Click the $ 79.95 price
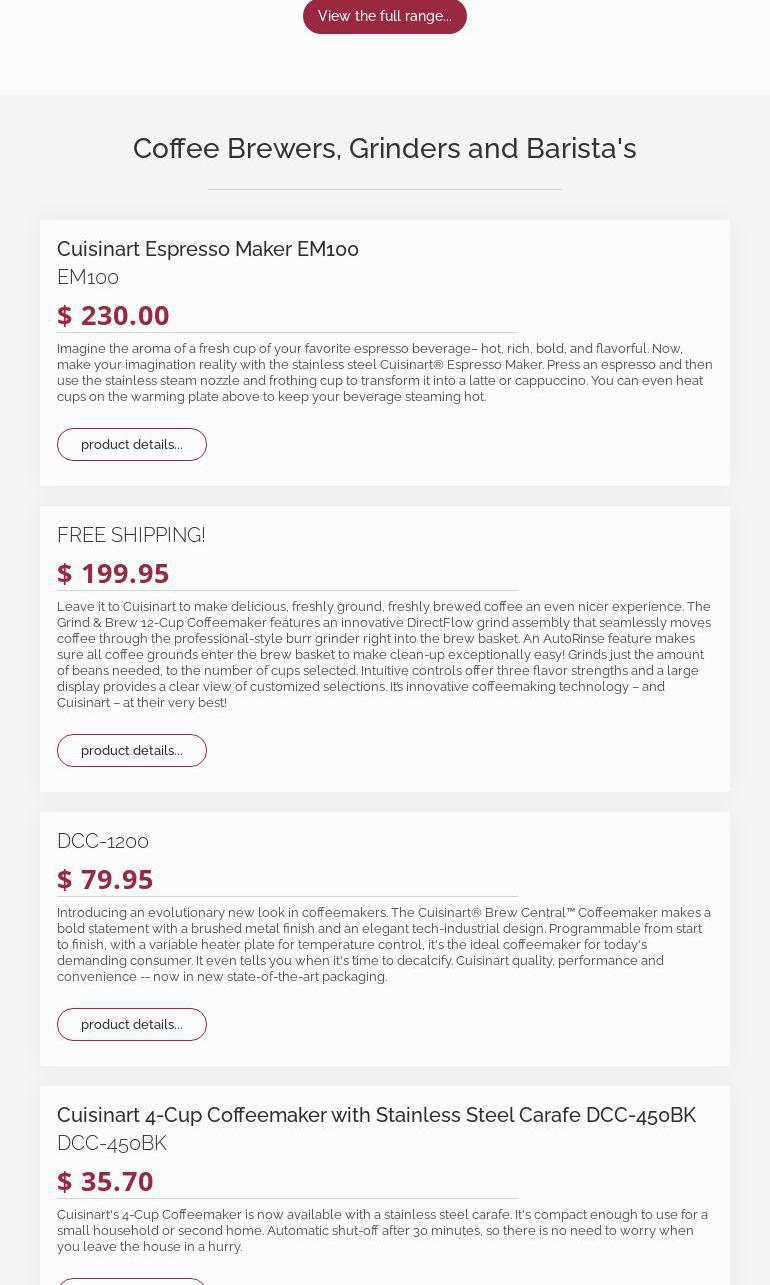Image resolution: width=770 pixels, height=1285 pixels. coord(105,879)
